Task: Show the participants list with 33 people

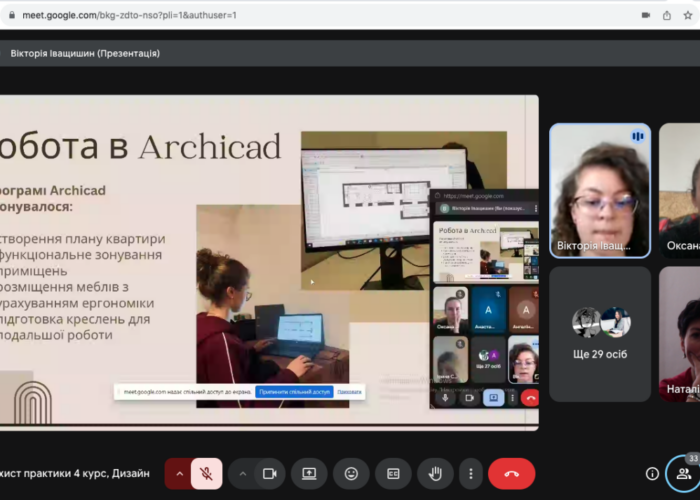Action: tap(683, 473)
